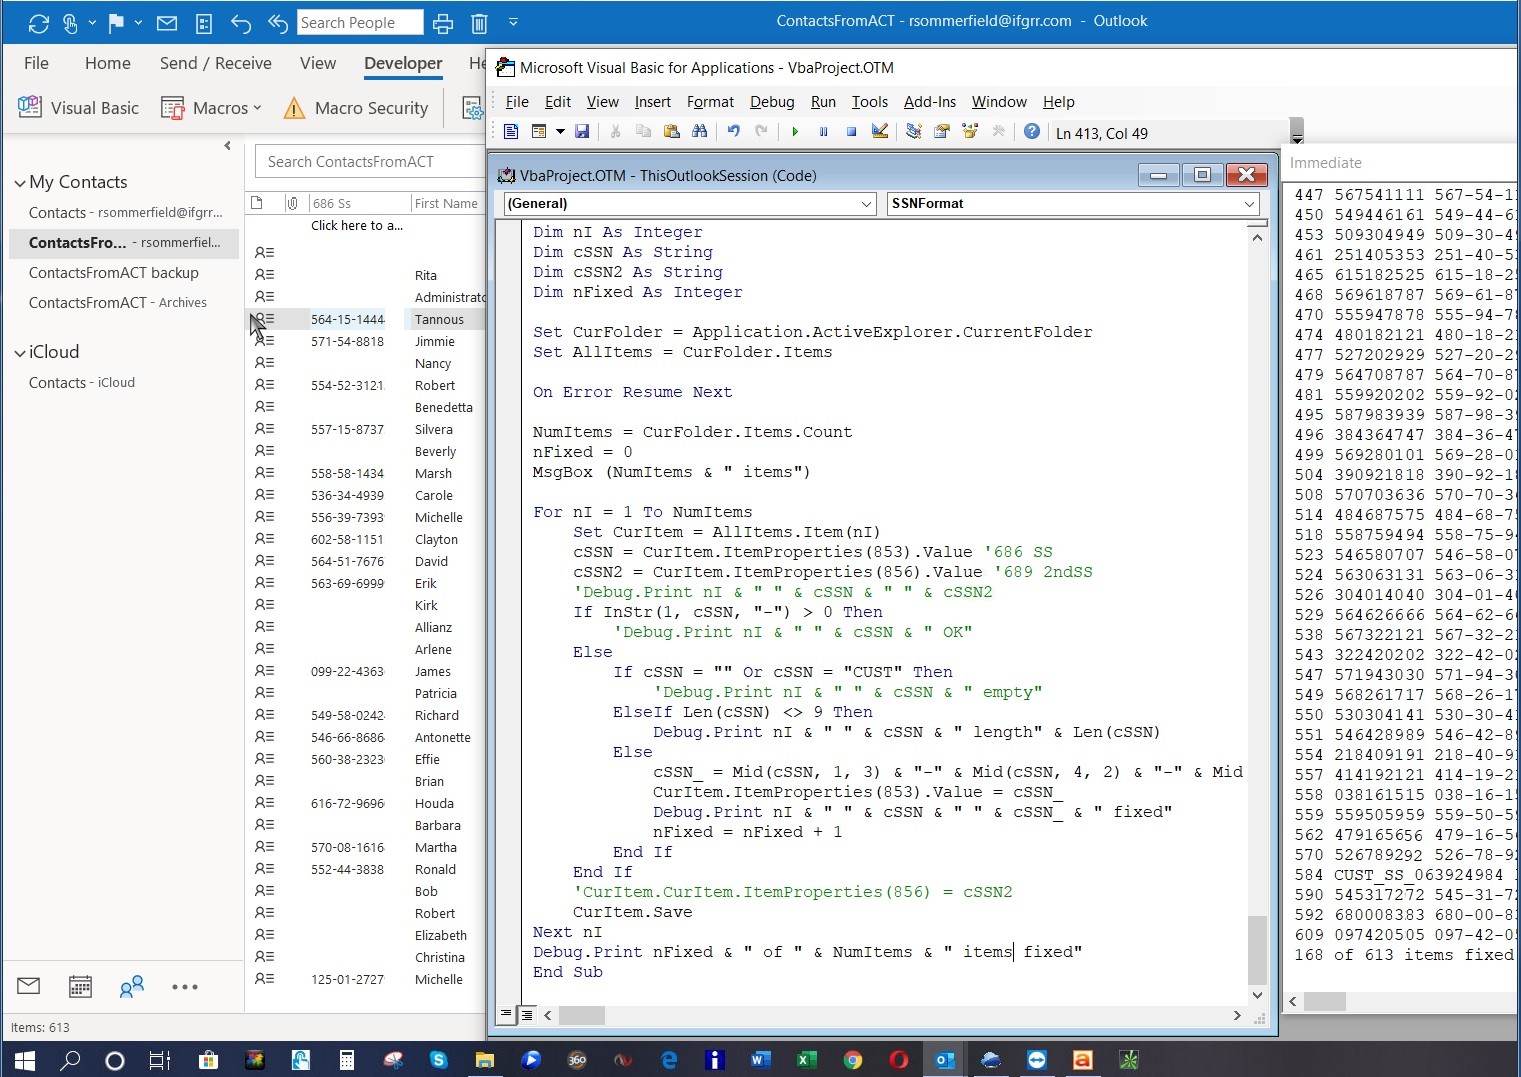Click the code window vertical scrollbar thumb
This screenshot has width=1521, height=1077.
(x=1257, y=951)
